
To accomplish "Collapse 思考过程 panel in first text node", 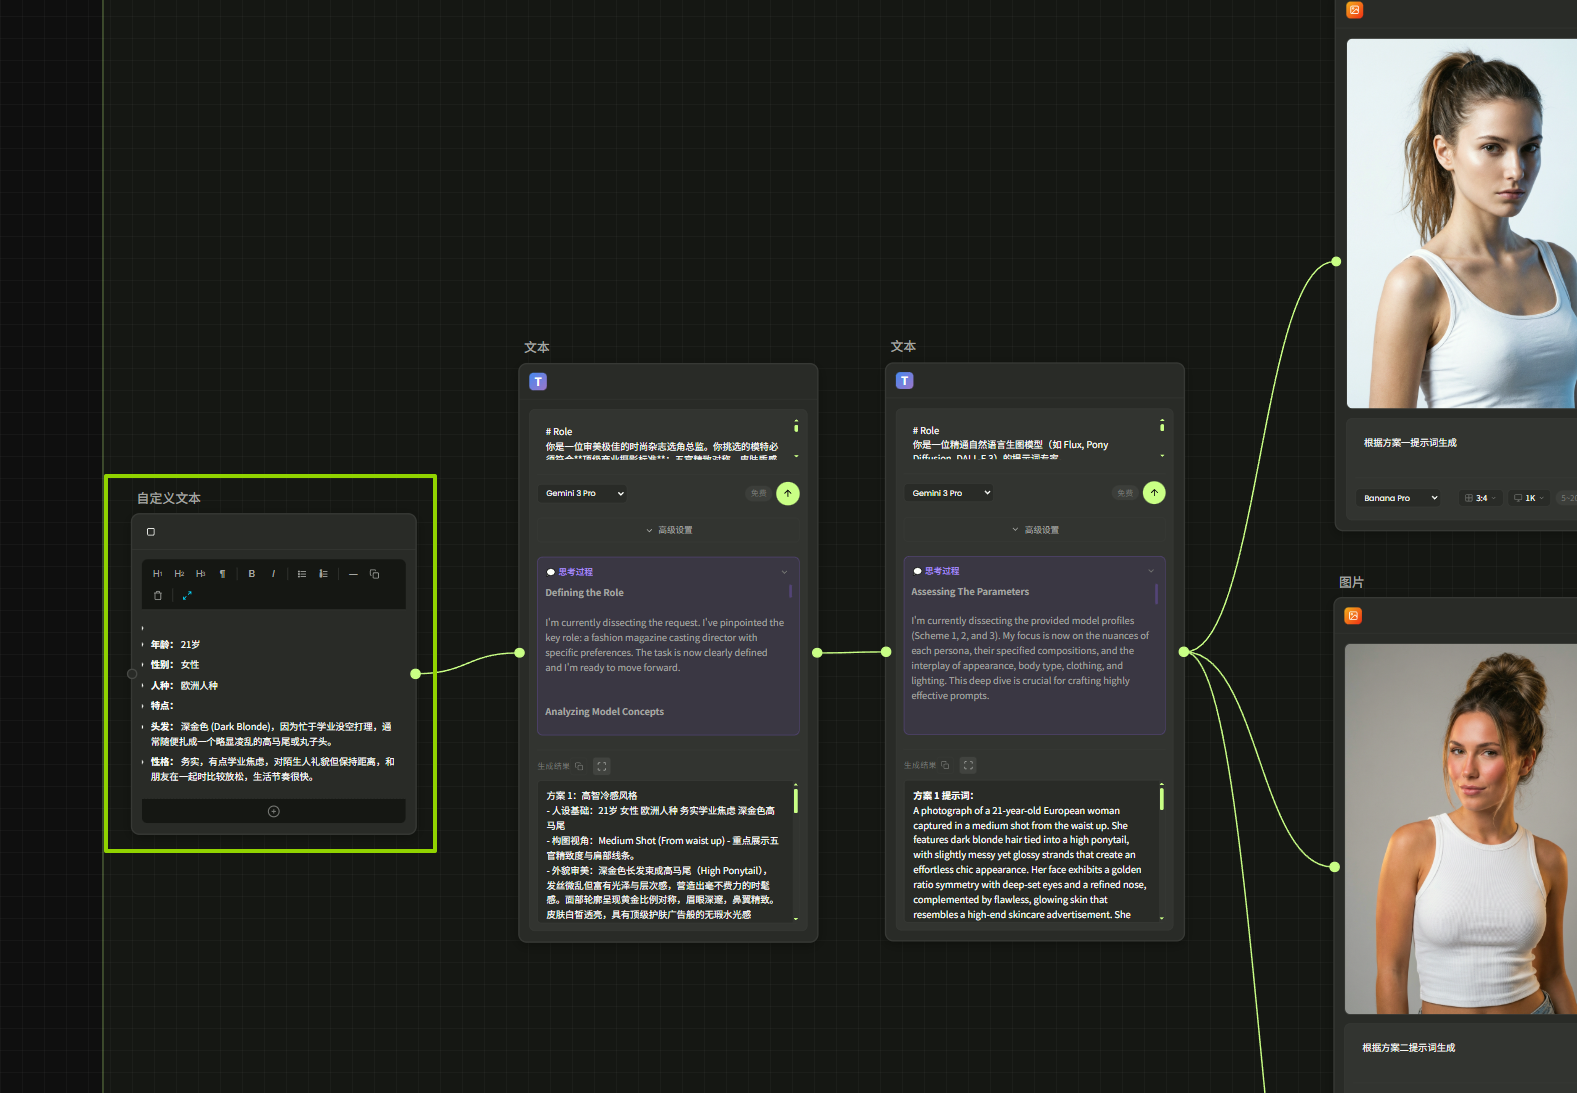I will pos(784,572).
